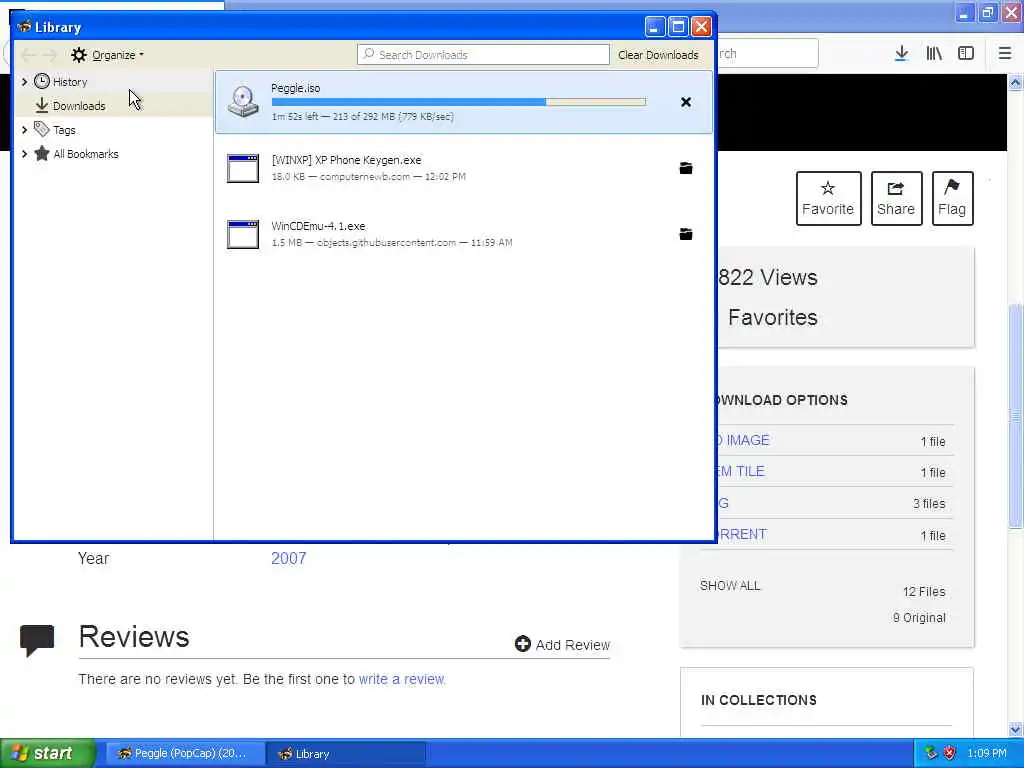Select the WinCDEmu-4.1.exe download row

tap(464, 234)
